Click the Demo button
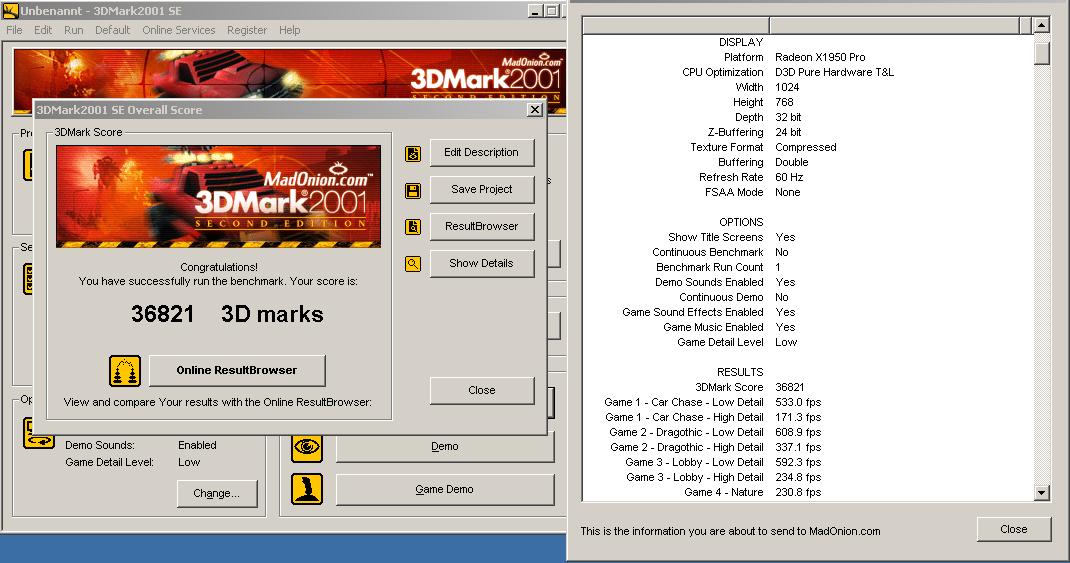 tap(445, 446)
